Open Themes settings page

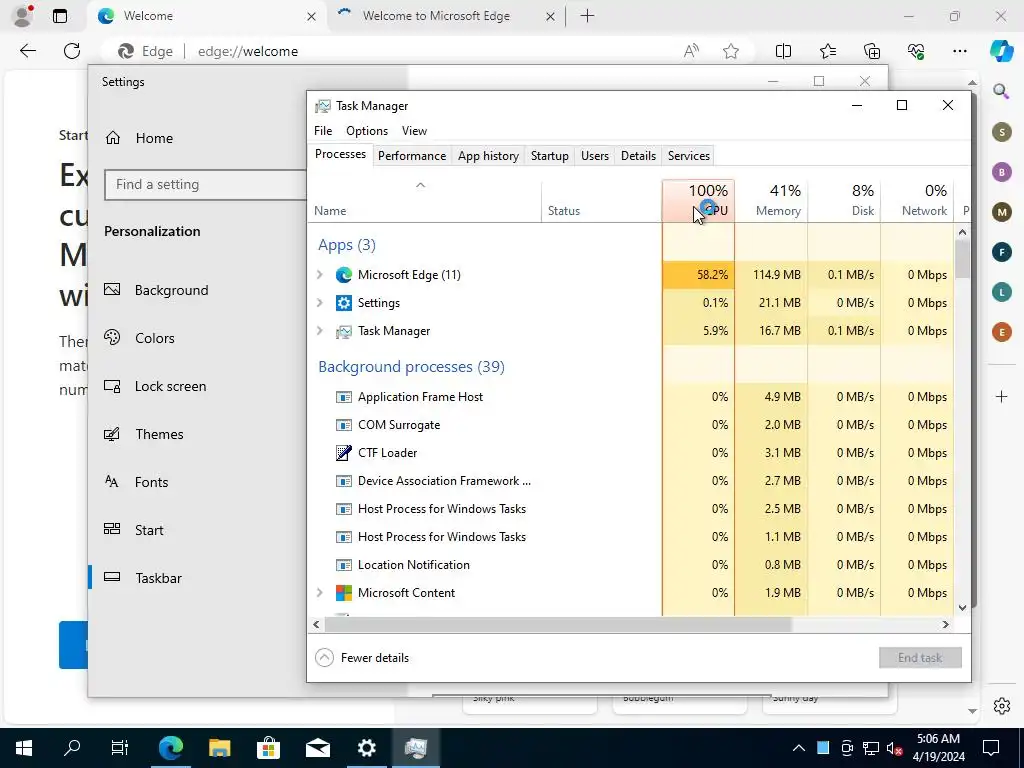pos(159,434)
